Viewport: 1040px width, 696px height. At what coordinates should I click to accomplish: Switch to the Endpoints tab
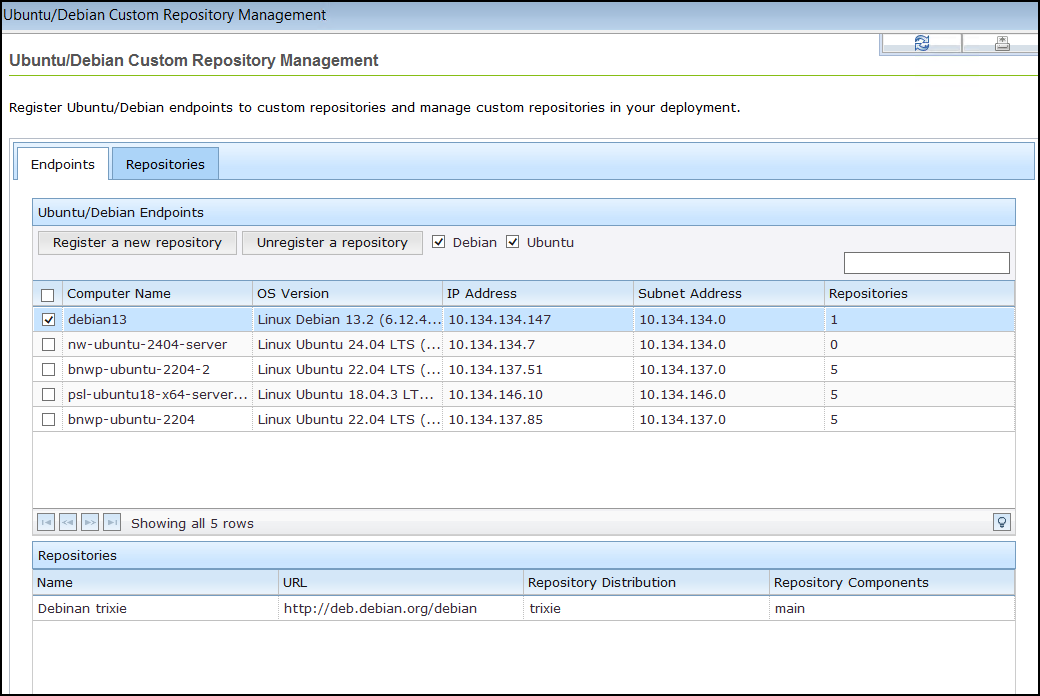pos(62,164)
